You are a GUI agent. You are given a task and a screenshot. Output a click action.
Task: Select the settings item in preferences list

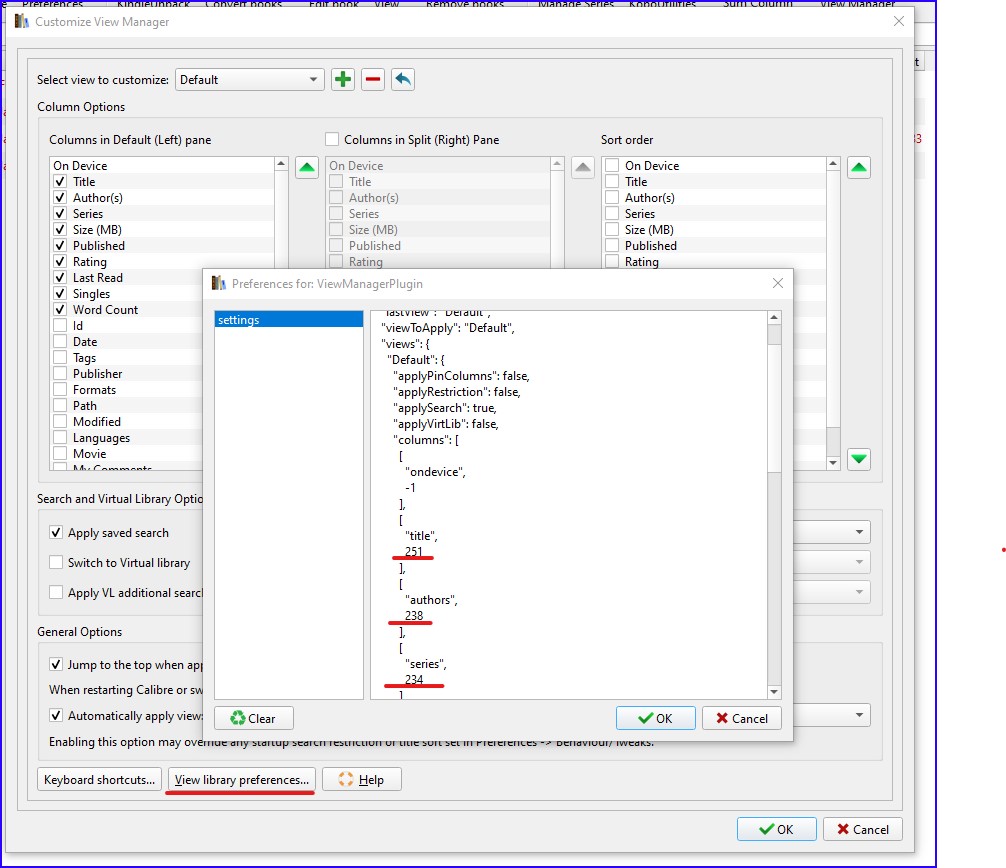coord(289,319)
